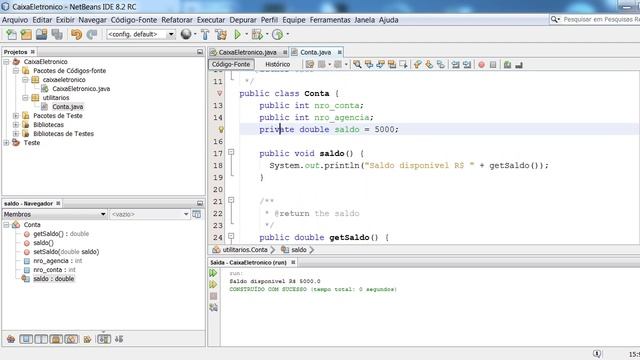Screen dimensions: 640x360
Task: Open the Ferramentas menu
Action: [x=330, y=20]
